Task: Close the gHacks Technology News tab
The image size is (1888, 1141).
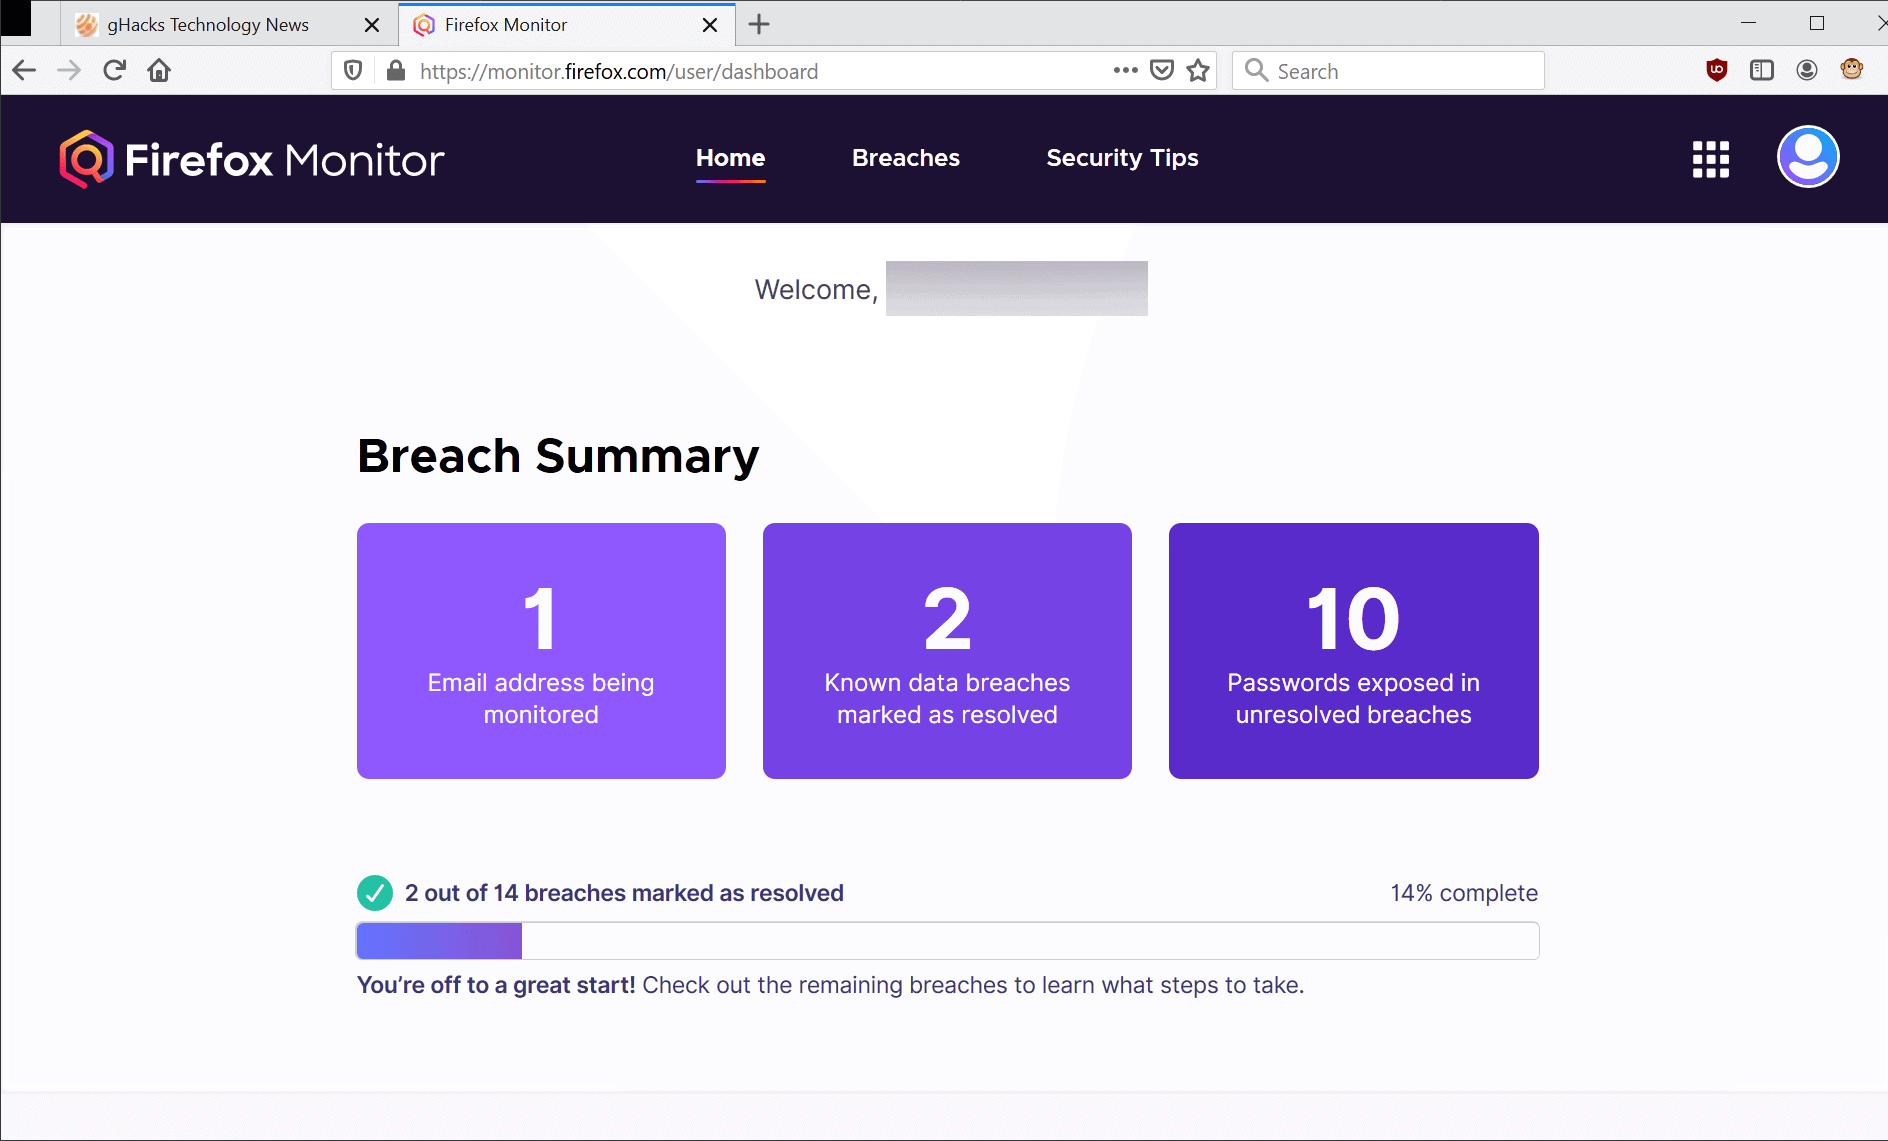Action: [x=372, y=25]
